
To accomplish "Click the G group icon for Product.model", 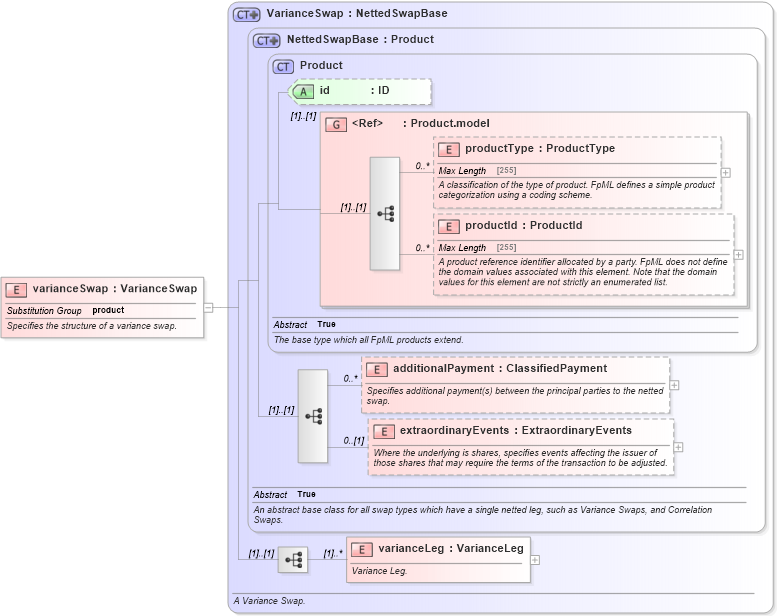I will point(335,124).
